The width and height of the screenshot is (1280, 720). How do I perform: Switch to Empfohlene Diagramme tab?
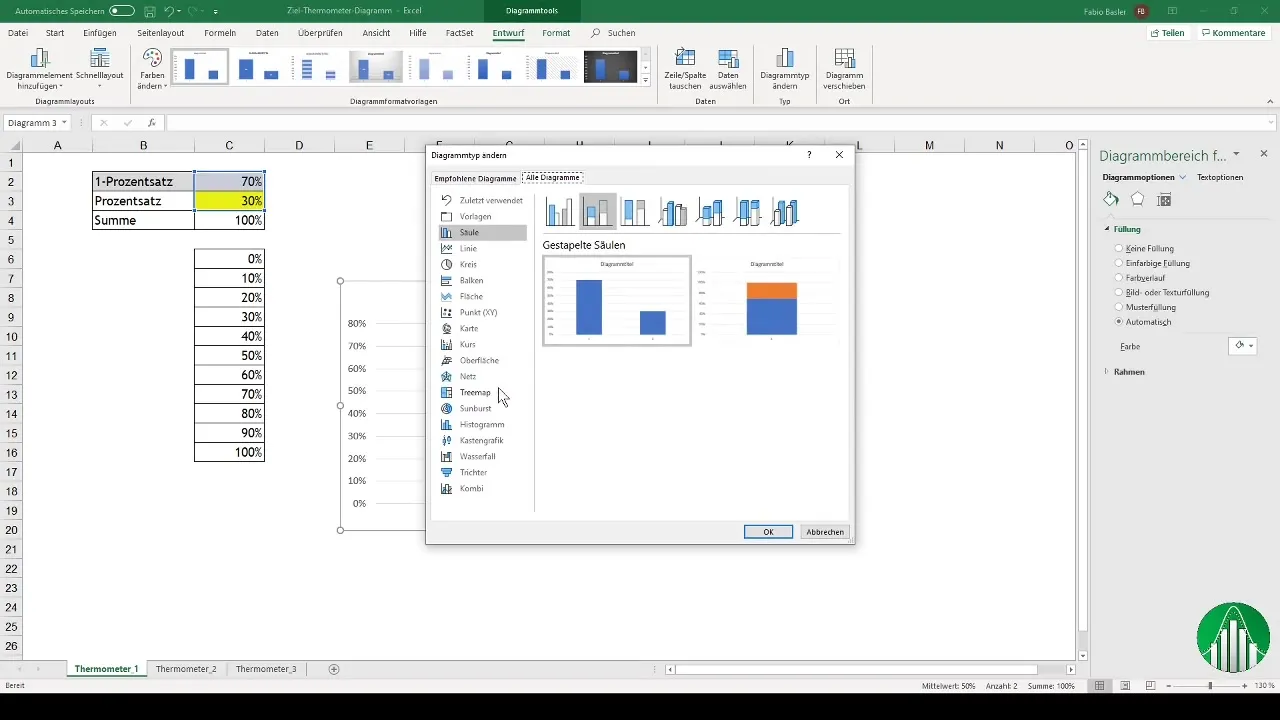pyautogui.click(x=475, y=178)
